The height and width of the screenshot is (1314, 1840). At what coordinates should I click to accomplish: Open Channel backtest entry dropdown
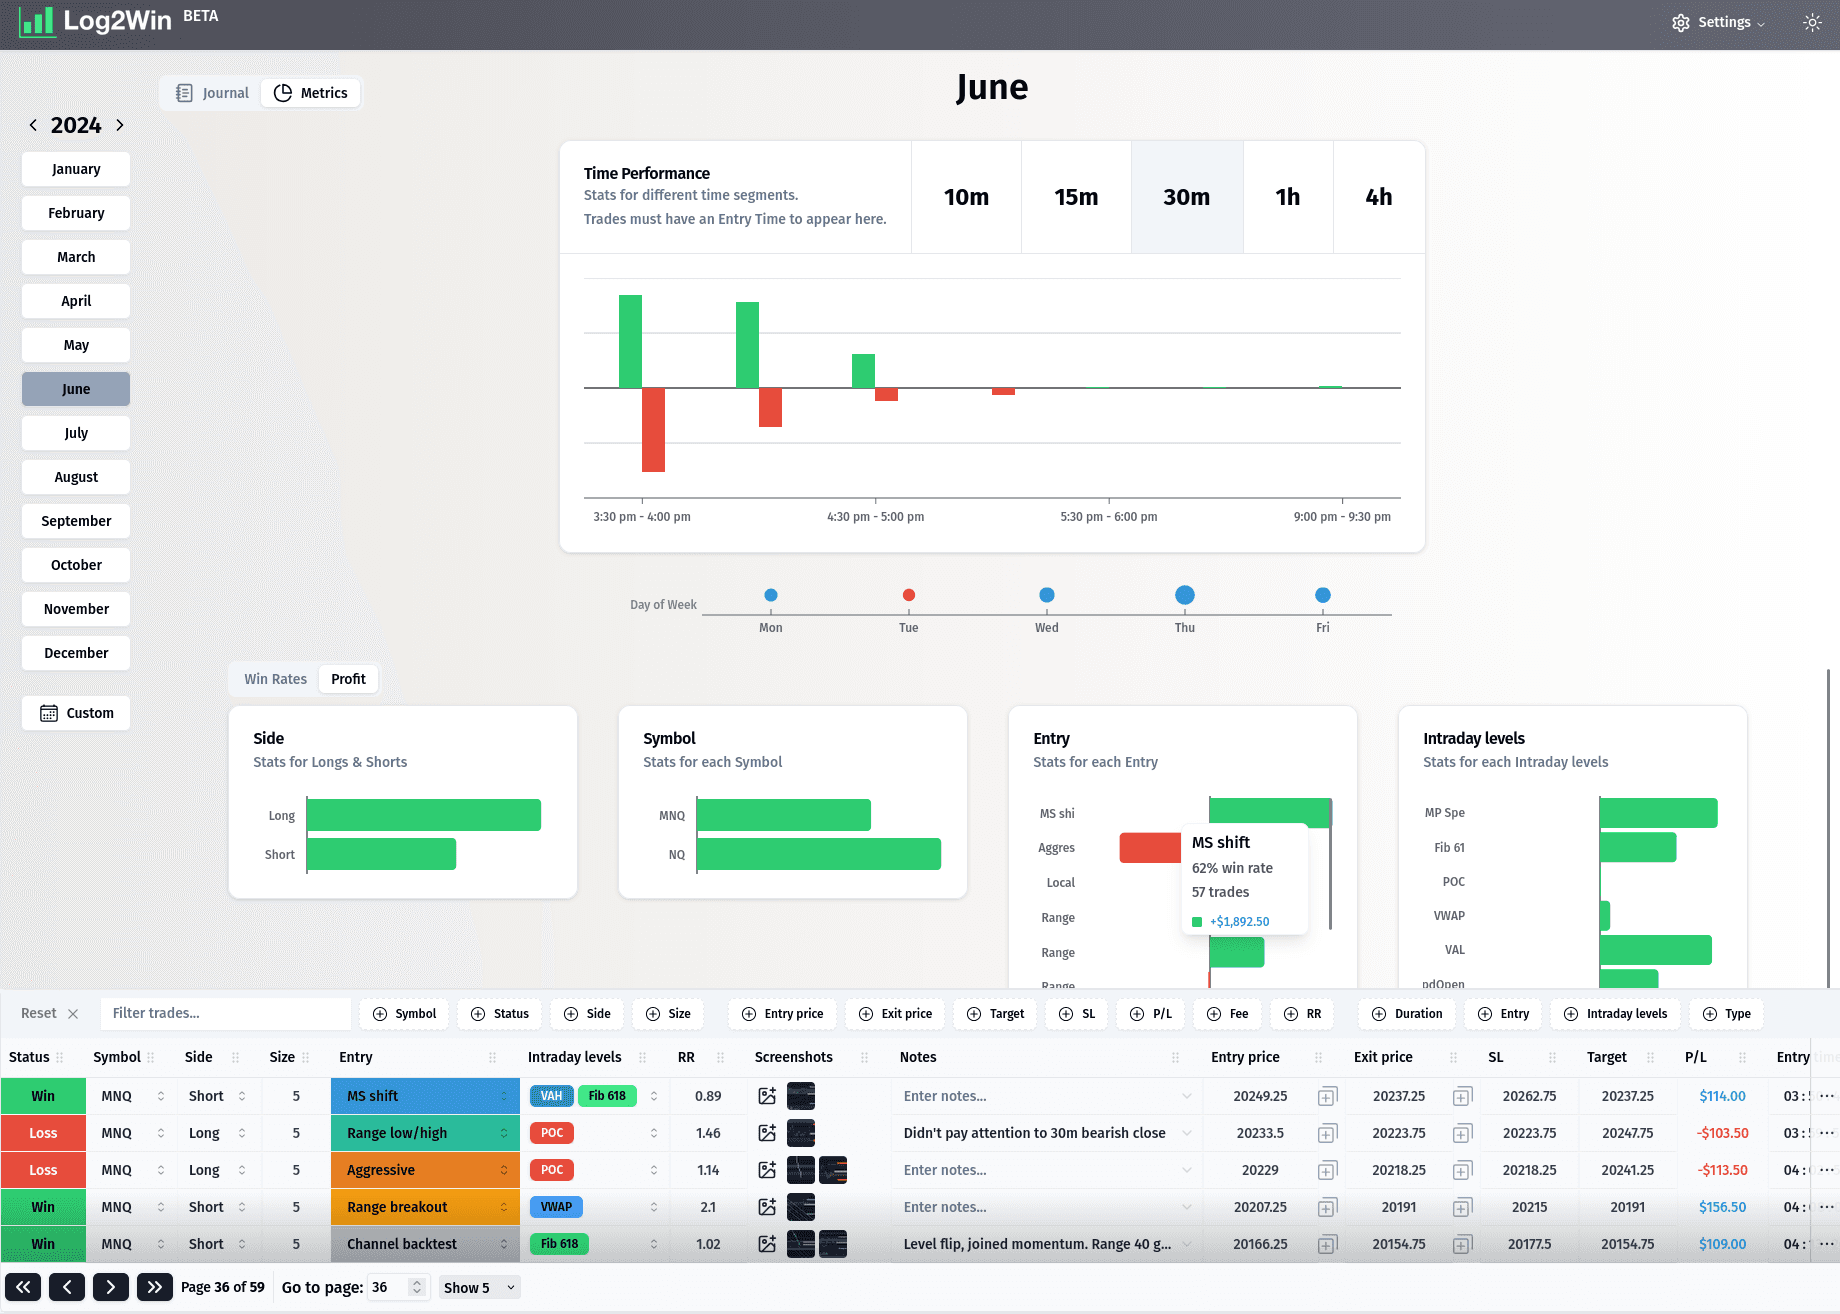click(425, 1244)
